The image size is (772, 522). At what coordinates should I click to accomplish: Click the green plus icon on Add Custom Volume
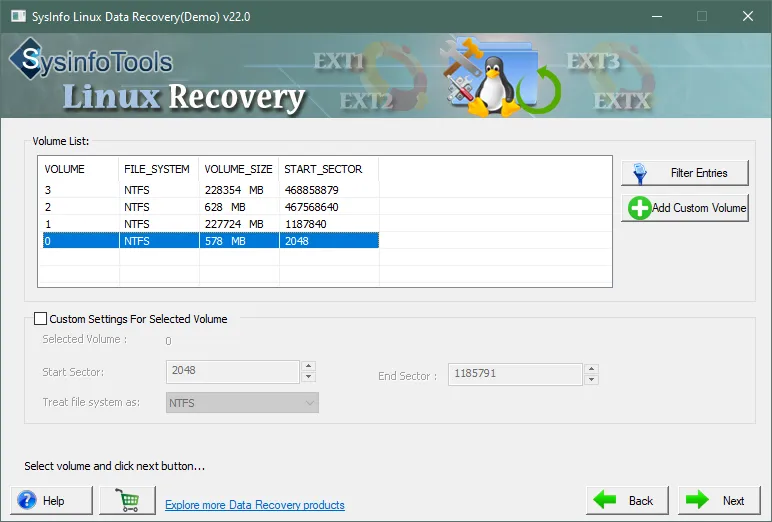pyautogui.click(x=639, y=208)
